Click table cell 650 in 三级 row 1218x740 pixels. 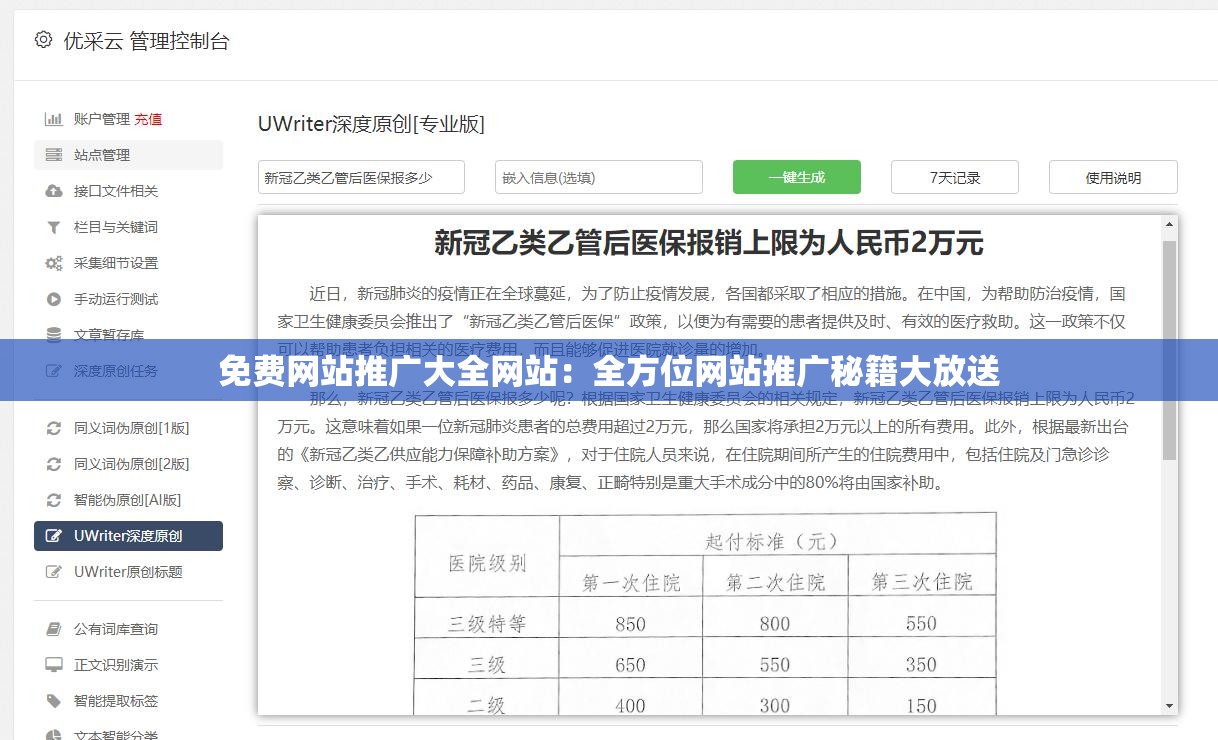point(630,665)
